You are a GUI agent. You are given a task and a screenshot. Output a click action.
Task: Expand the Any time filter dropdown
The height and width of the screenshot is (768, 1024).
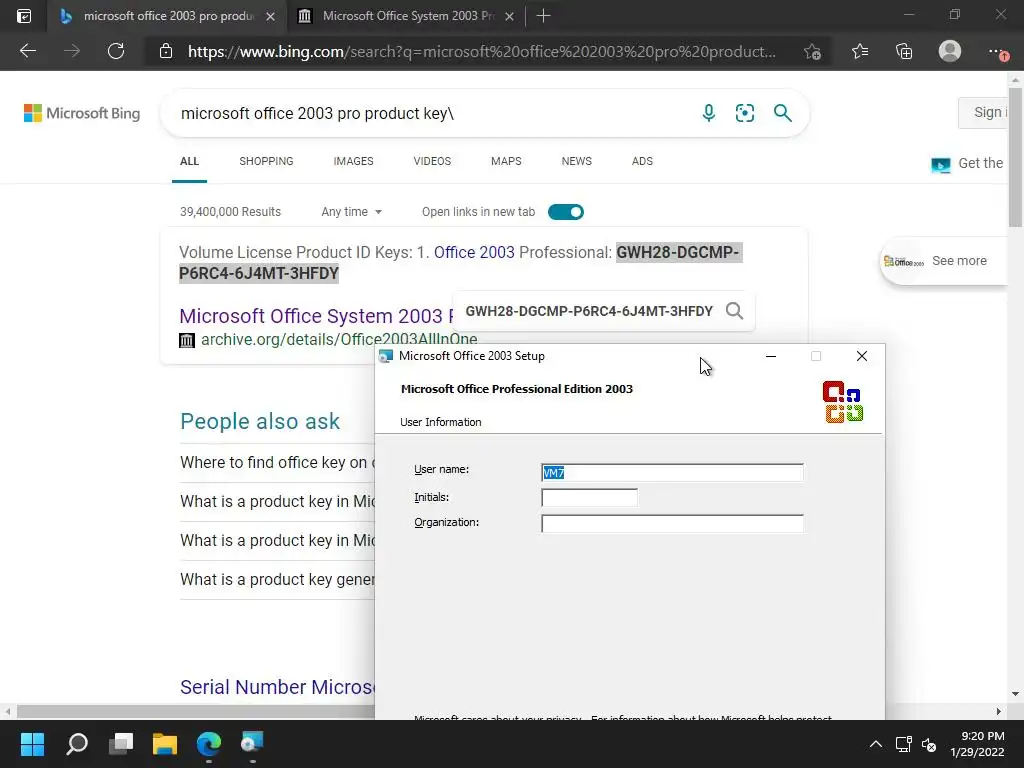tap(351, 212)
